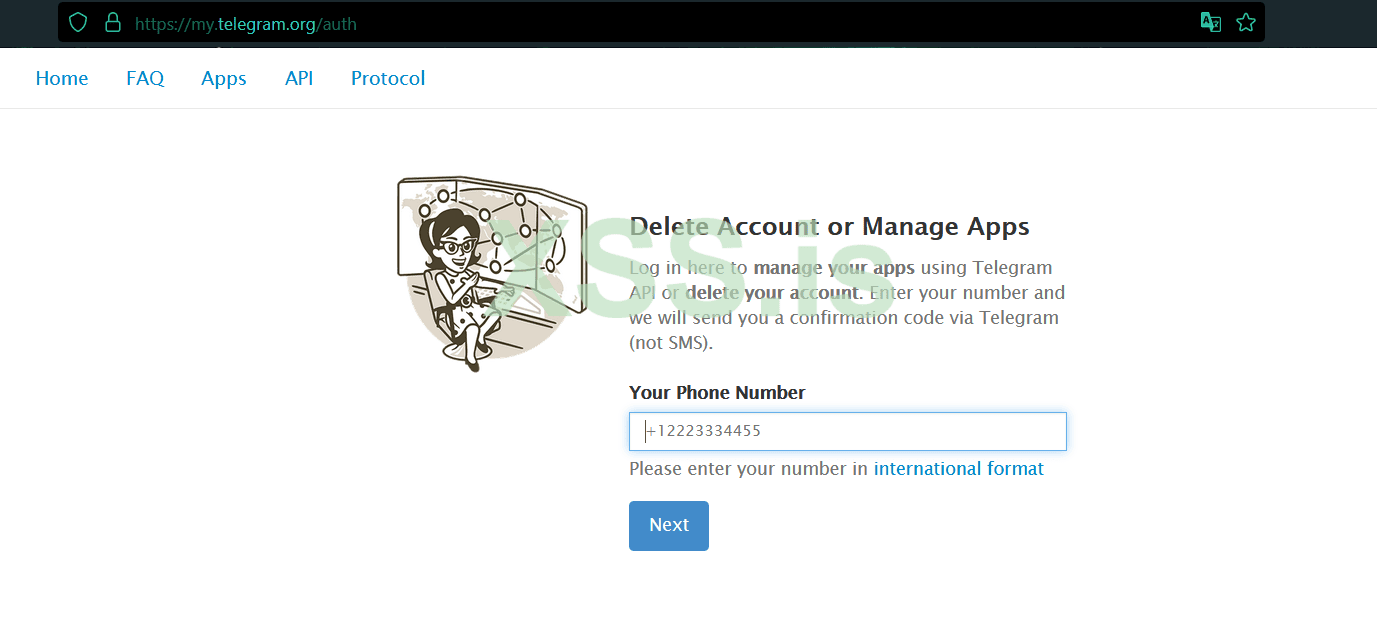Click the Your Phone Number label

[717, 392]
